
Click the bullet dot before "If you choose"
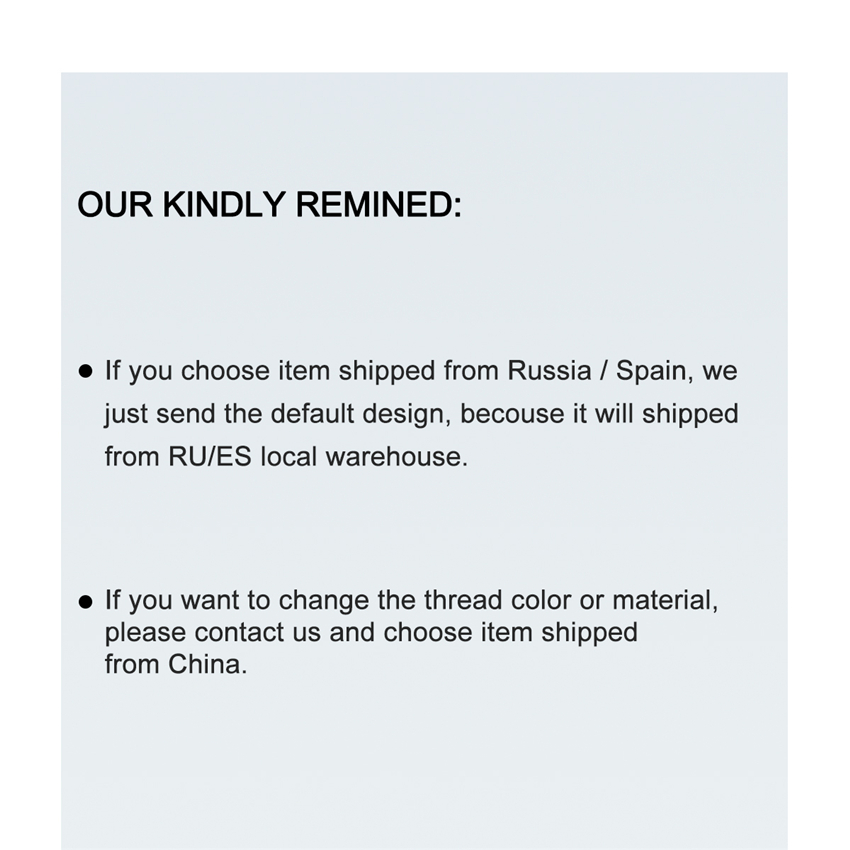pos(86,372)
